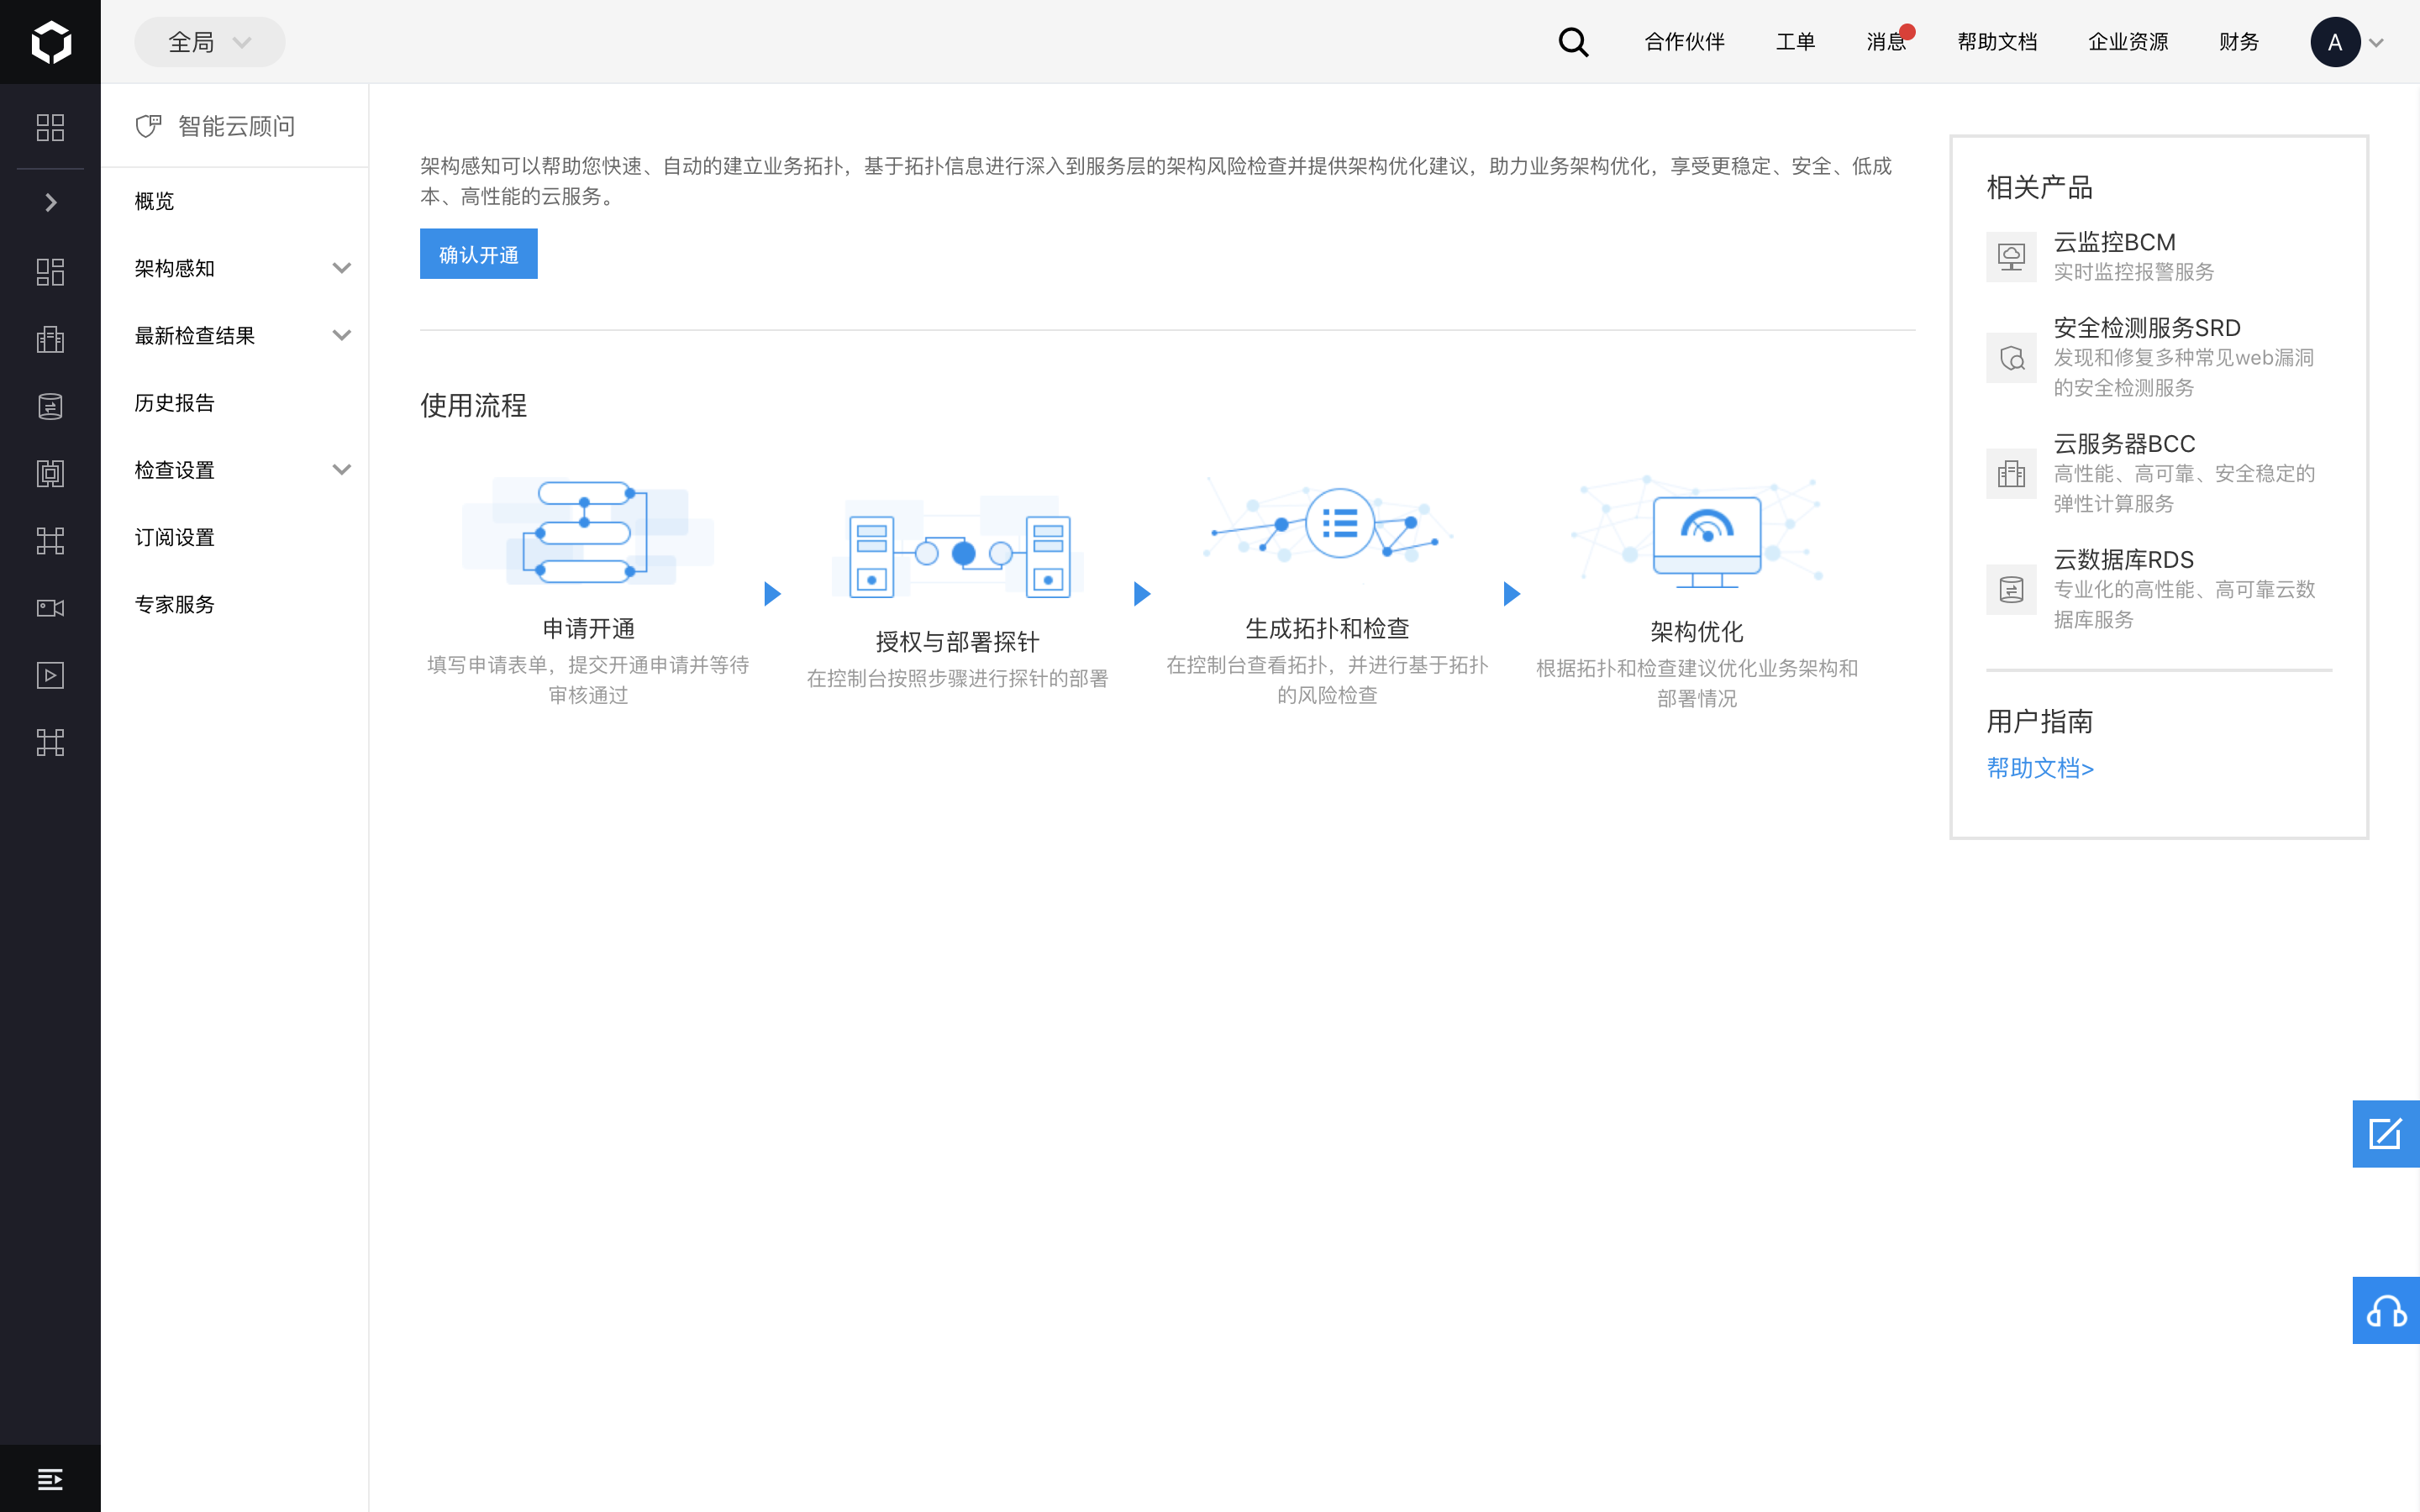Click the 架构优化 step illustration
The width and height of the screenshot is (2420, 1512).
[1697, 533]
